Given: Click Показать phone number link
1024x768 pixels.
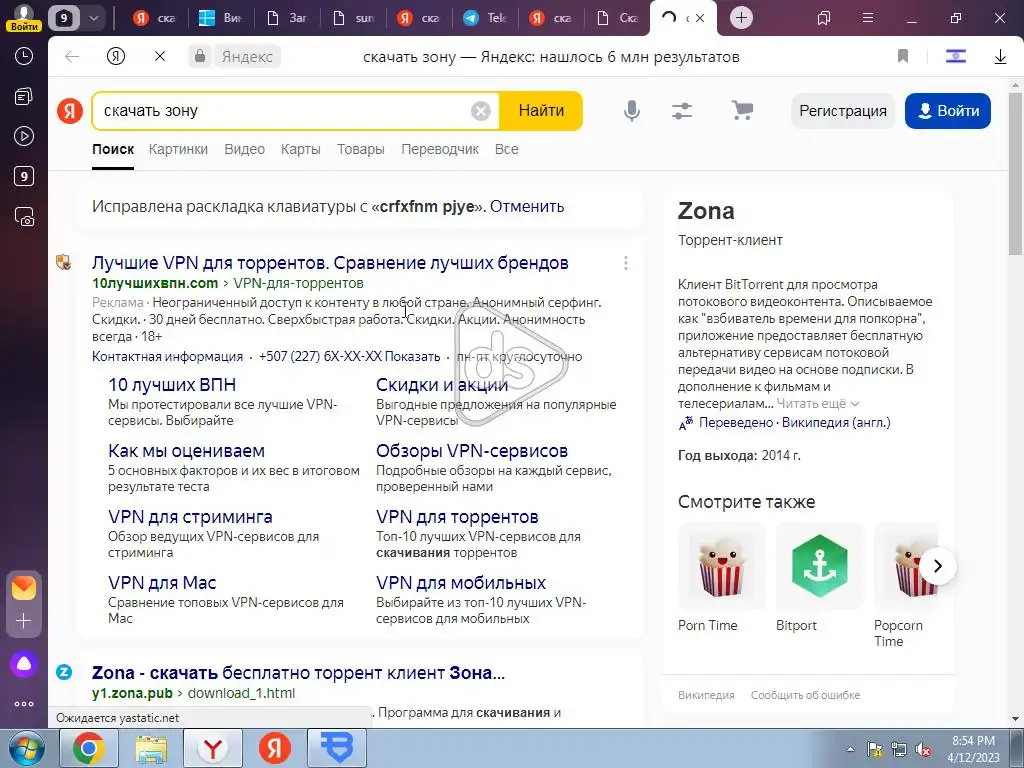Looking at the screenshot, I should coord(412,357).
